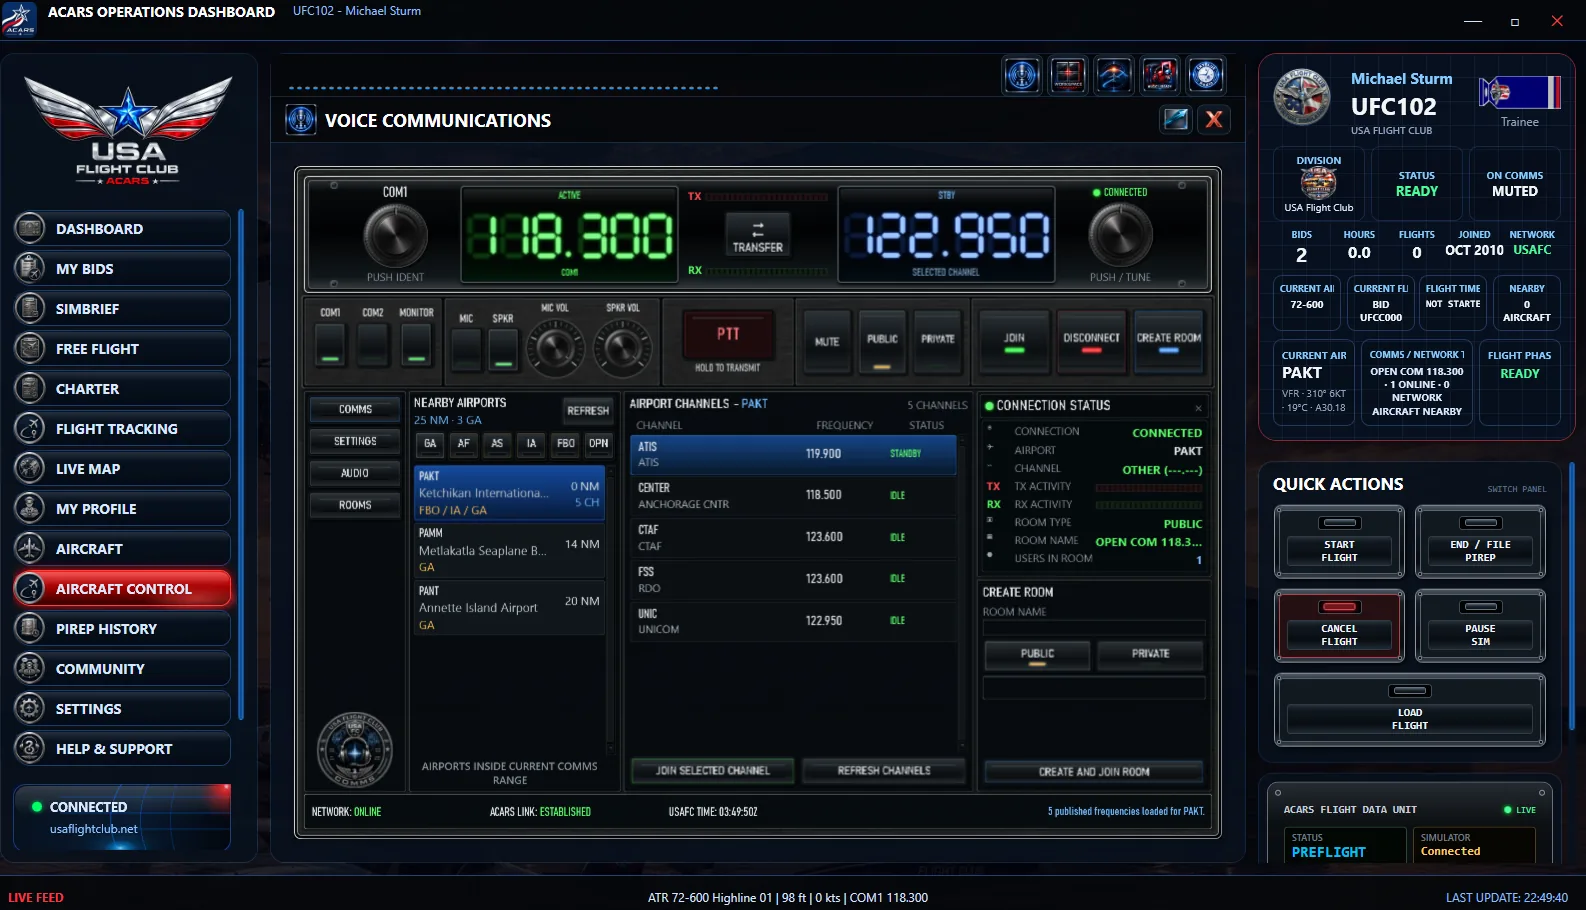Open the SETTINGS tab in comms panel

pos(355,441)
